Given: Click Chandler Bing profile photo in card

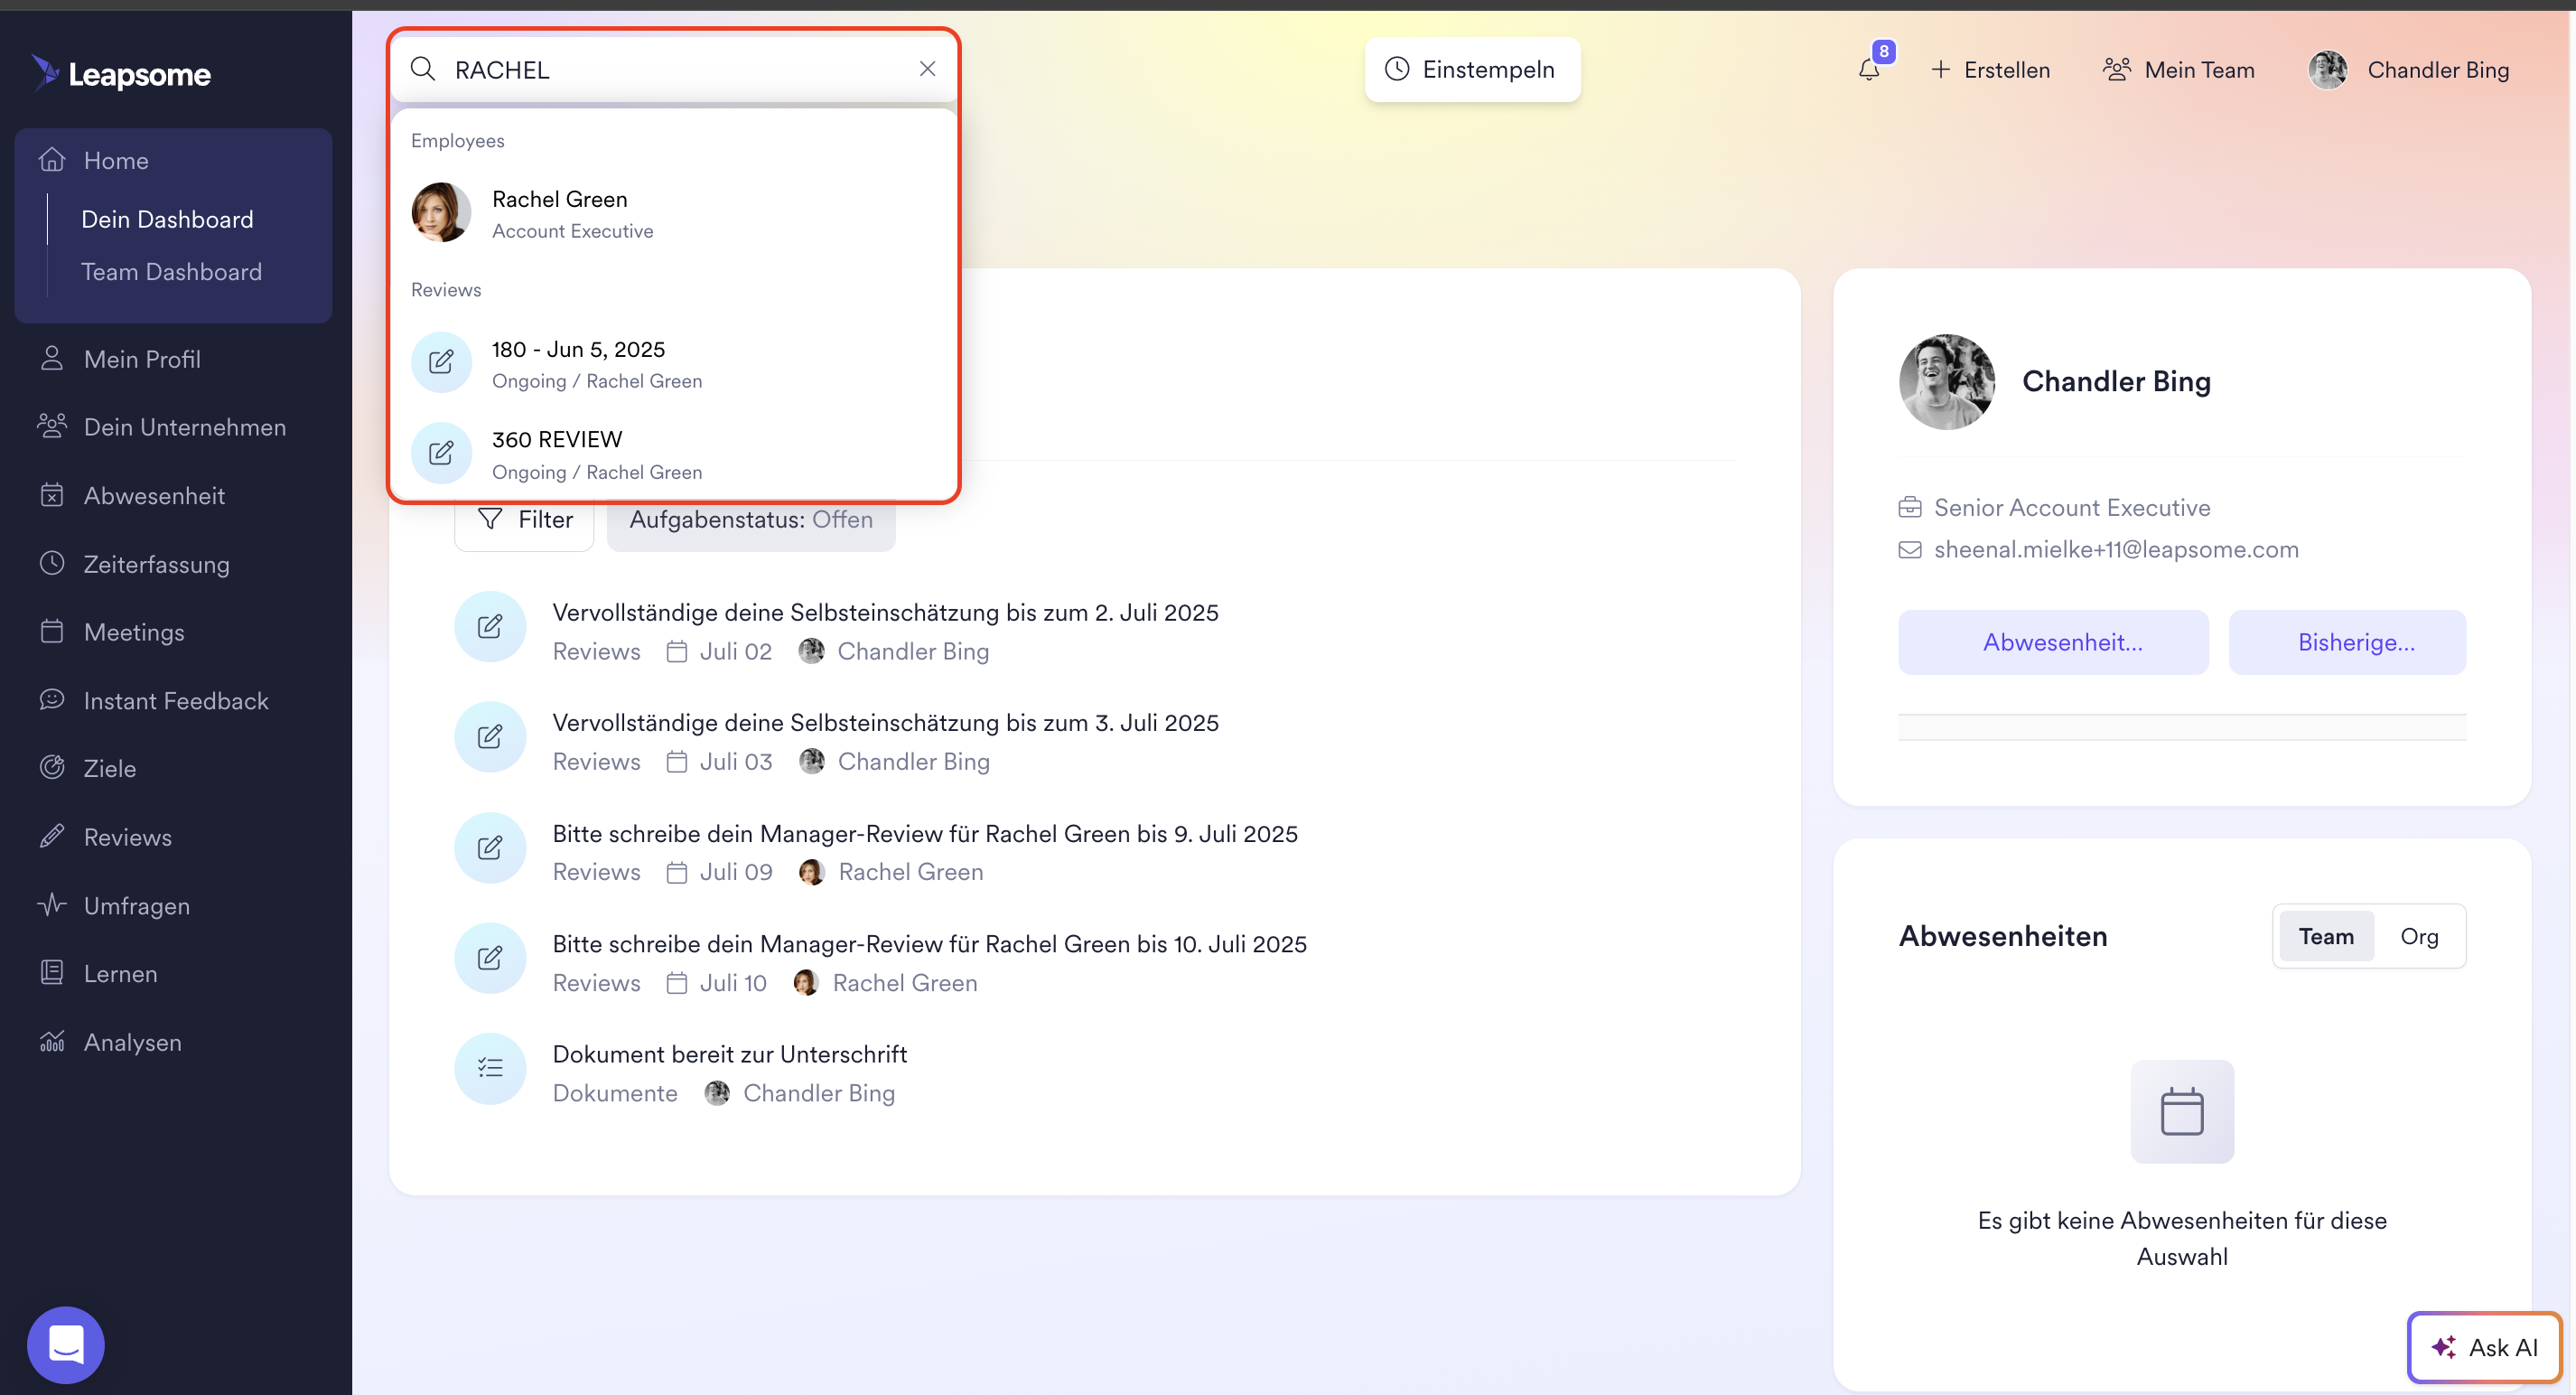Looking at the screenshot, I should tap(1946, 381).
